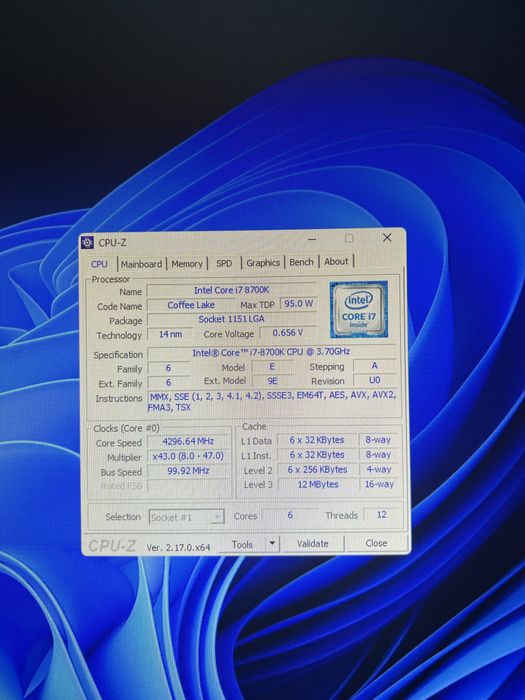This screenshot has width=525, height=700.
Task: Click the Tools button
Action: point(242,544)
